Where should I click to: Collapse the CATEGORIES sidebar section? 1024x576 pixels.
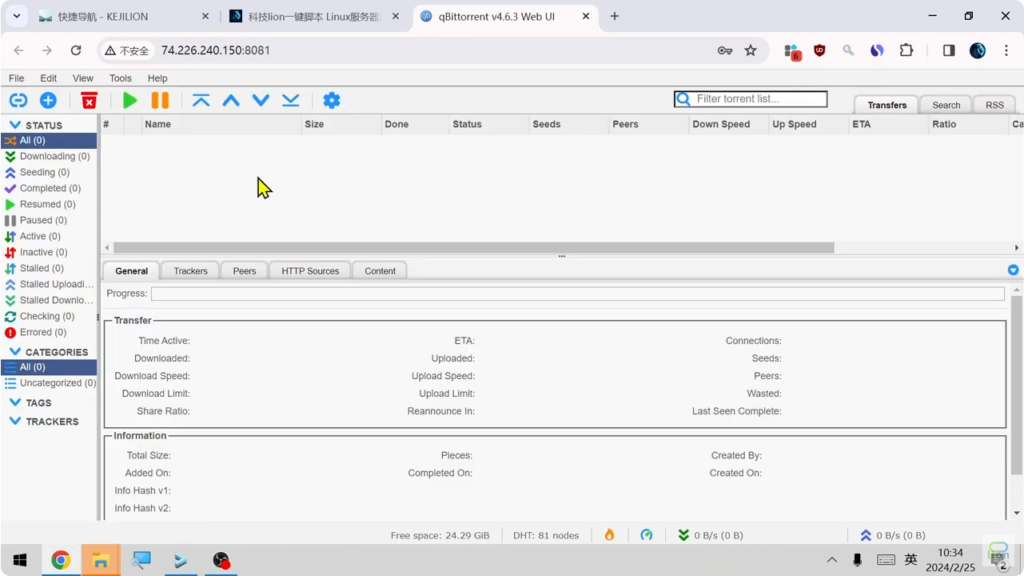point(15,352)
